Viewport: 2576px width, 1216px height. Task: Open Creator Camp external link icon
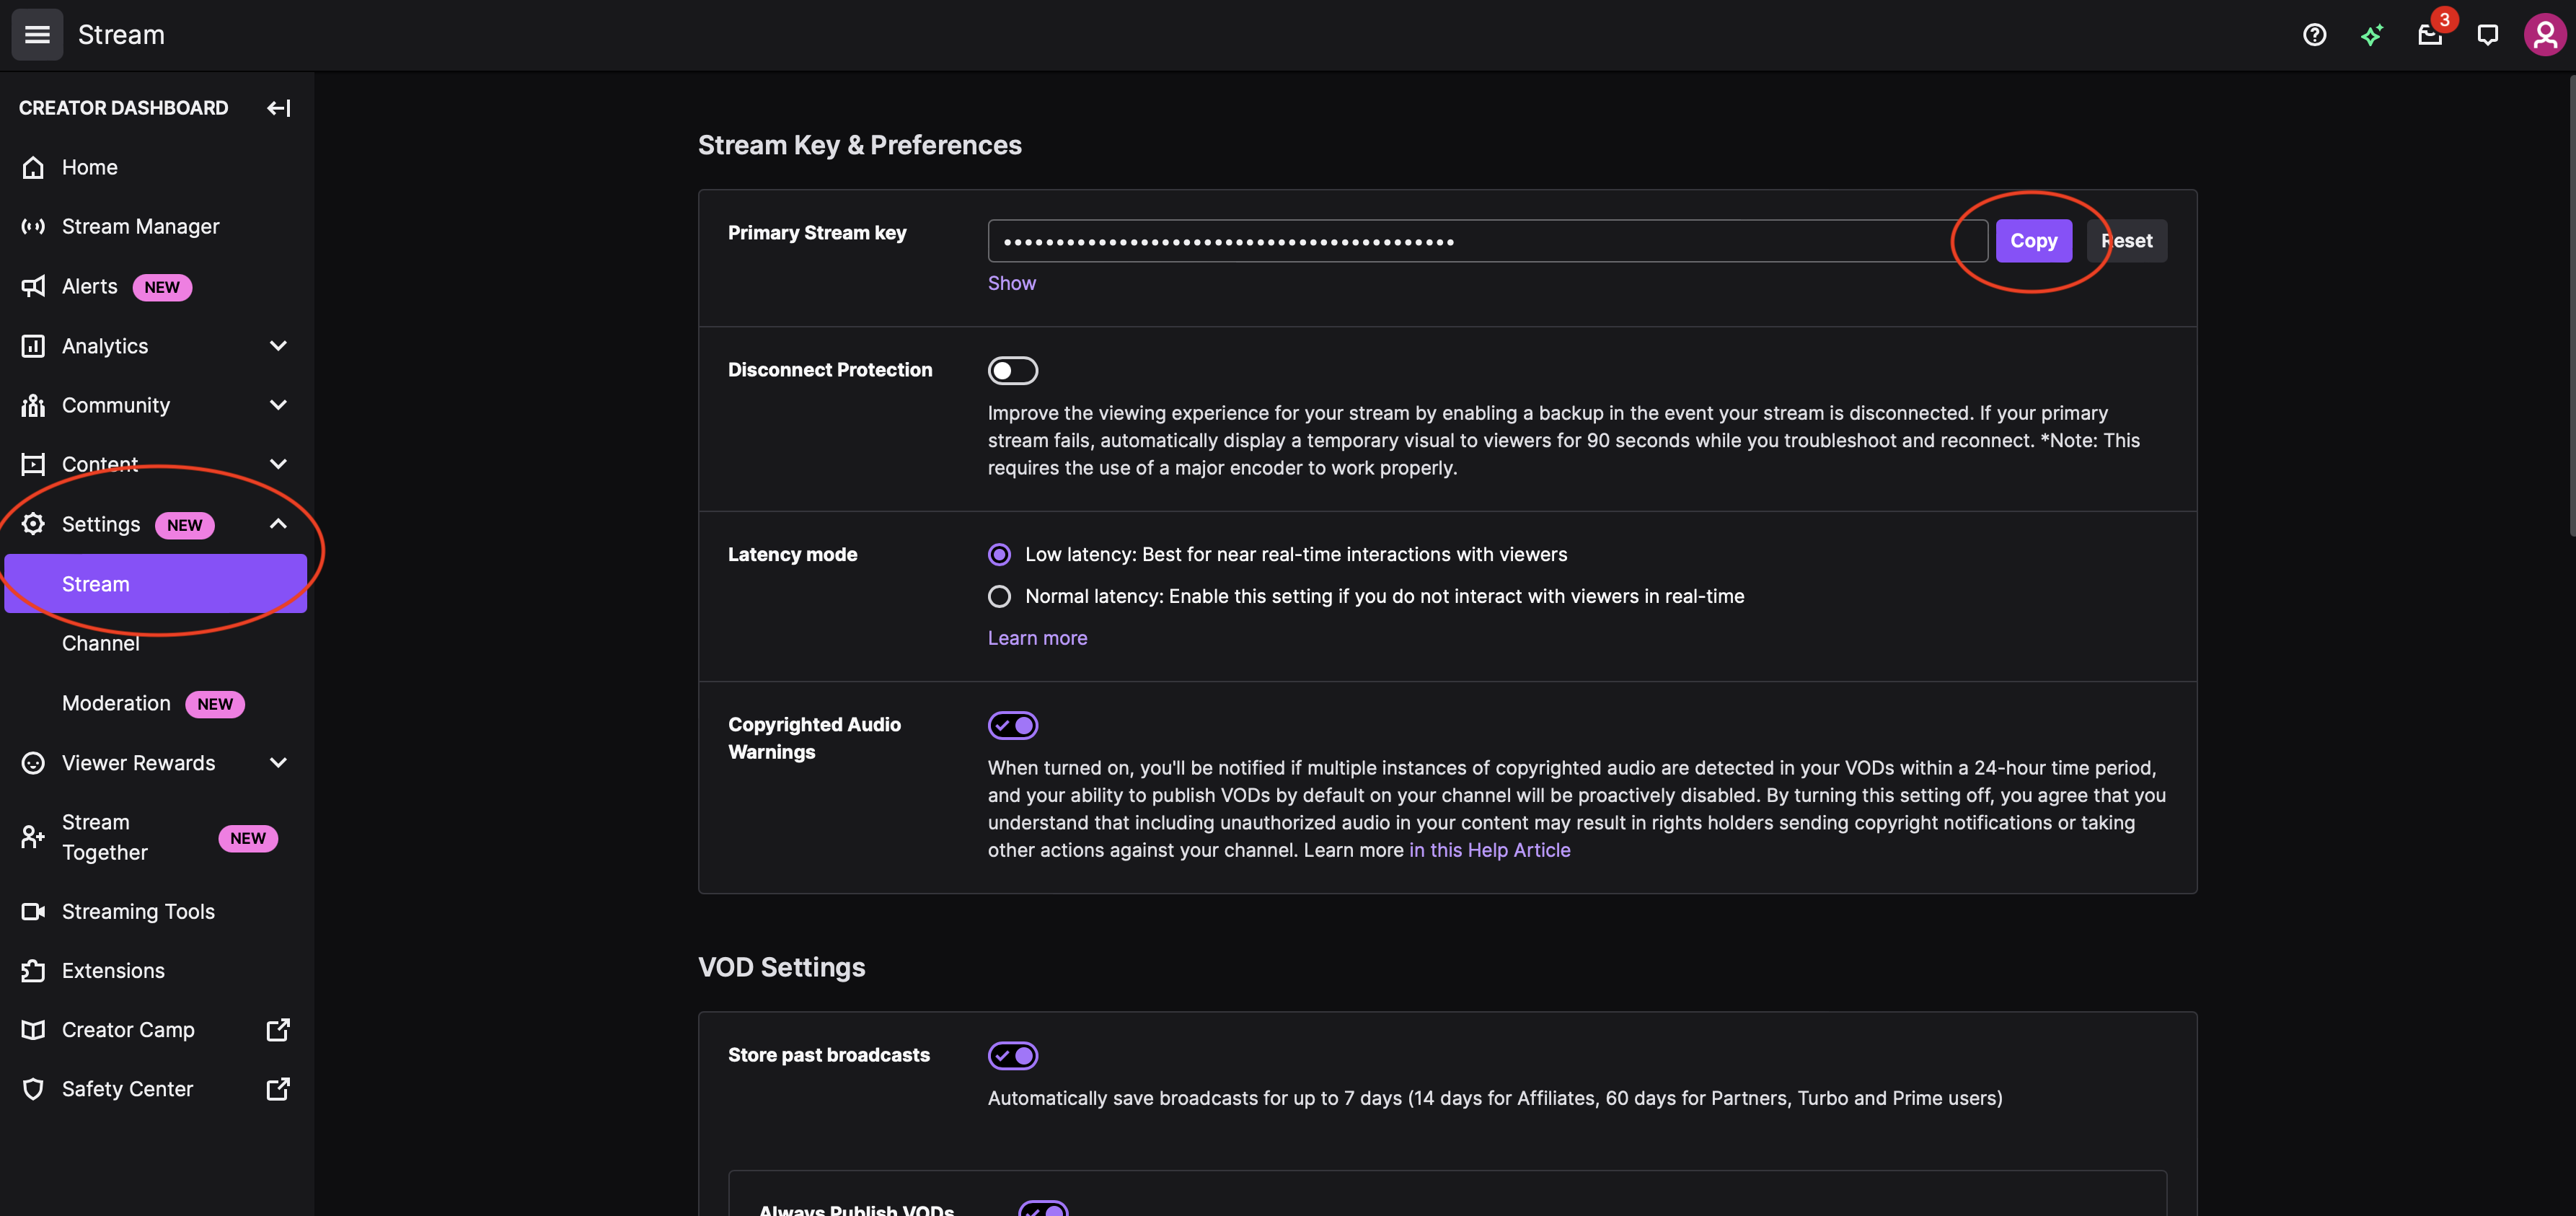click(278, 1030)
